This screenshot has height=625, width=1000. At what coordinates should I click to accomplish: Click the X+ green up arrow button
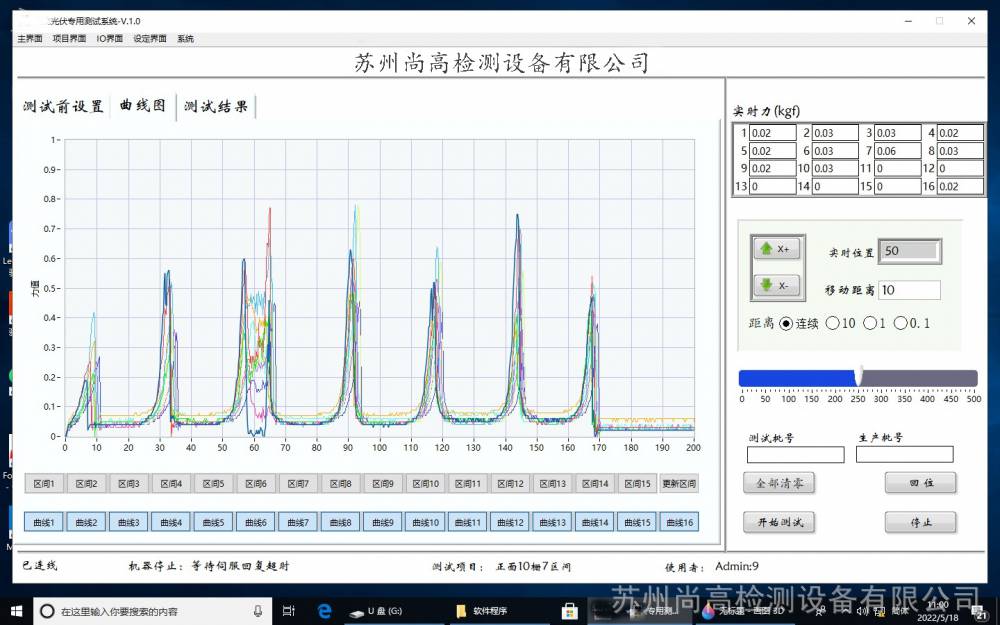click(777, 249)
